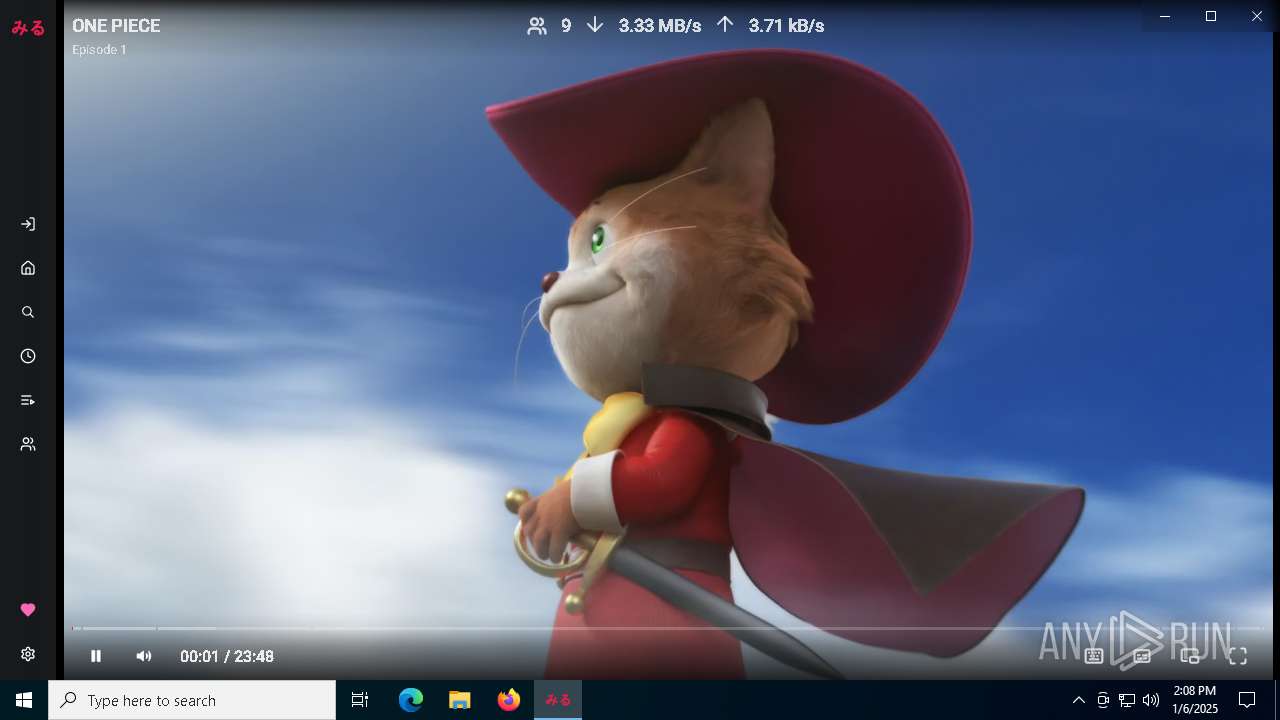The width and height of the screenshot is (1280, 720).
Task: Toggle subtitles with the captions icon
Action: [x=1142, y=656]
